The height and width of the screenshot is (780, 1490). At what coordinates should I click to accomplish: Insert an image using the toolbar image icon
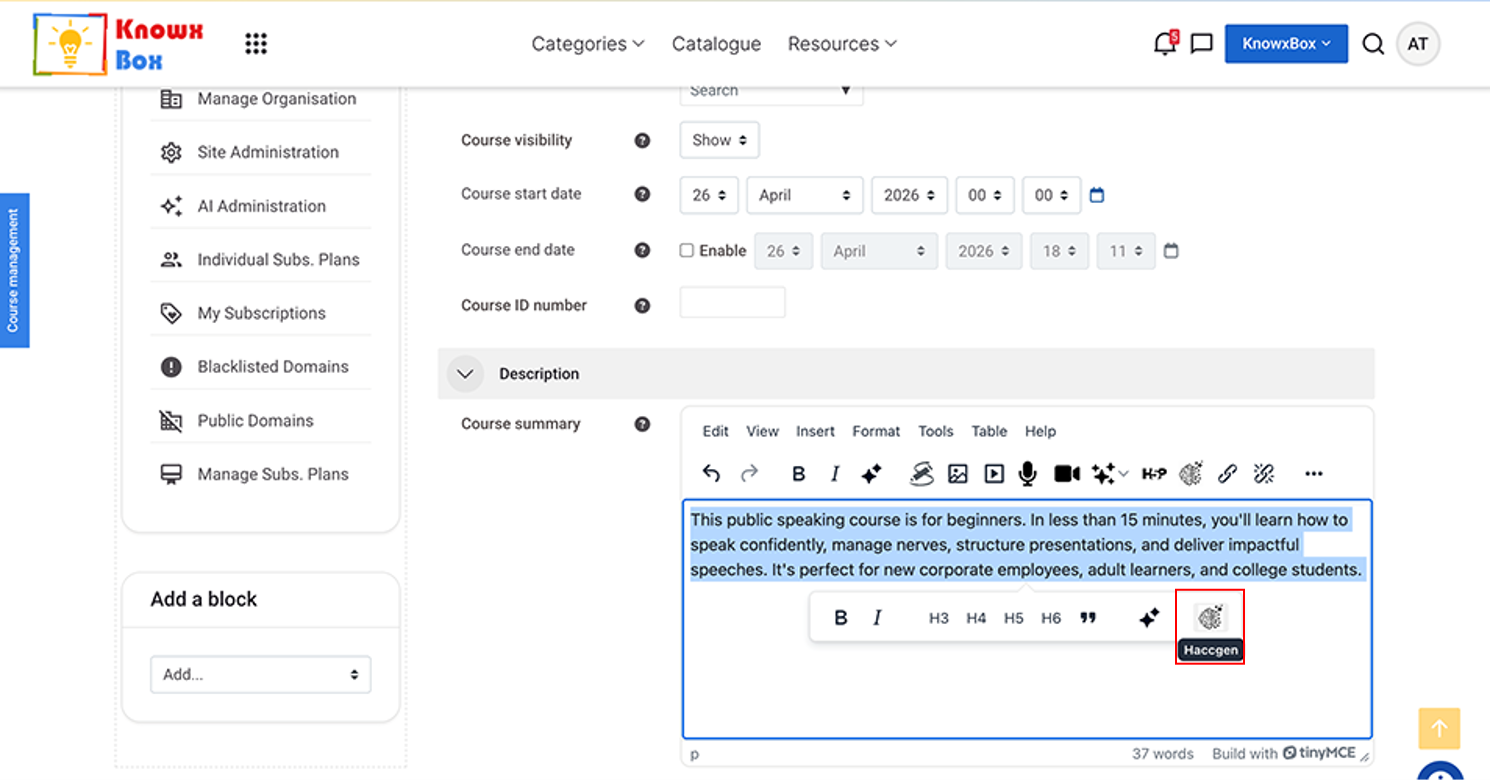tap(958, 474)
